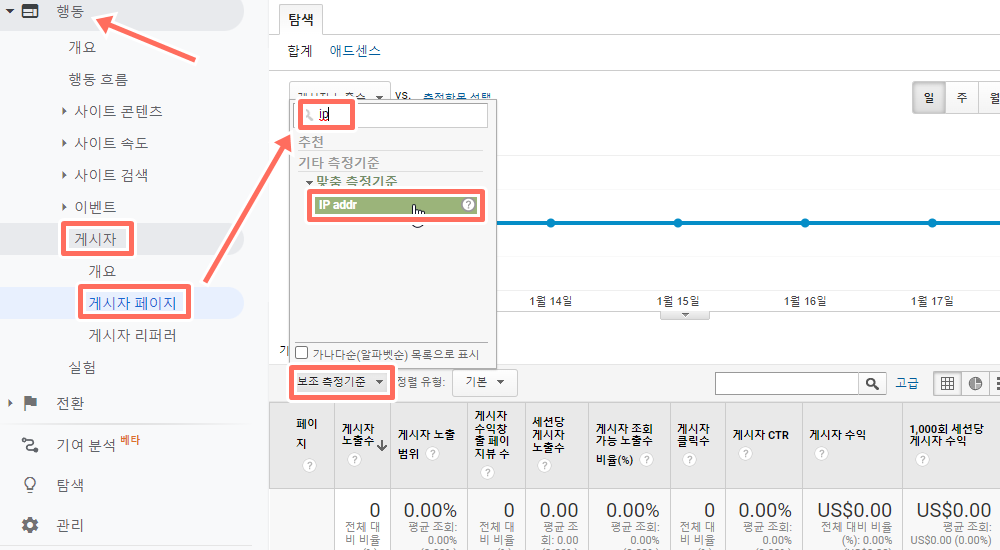This screenshot has width=1000, height=550.
Task: Collapse 맞춤 측정기준 group
Action: (309, 182)
